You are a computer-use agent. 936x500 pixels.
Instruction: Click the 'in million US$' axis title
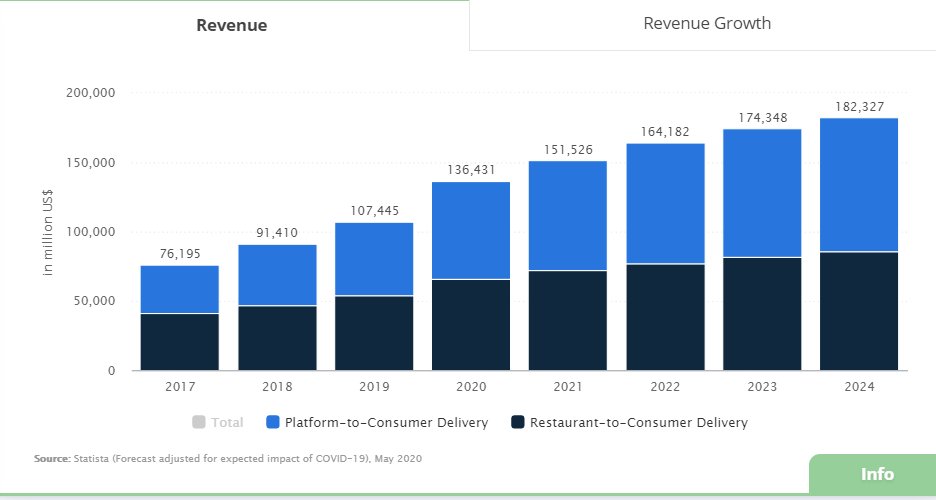pos(48,232)
